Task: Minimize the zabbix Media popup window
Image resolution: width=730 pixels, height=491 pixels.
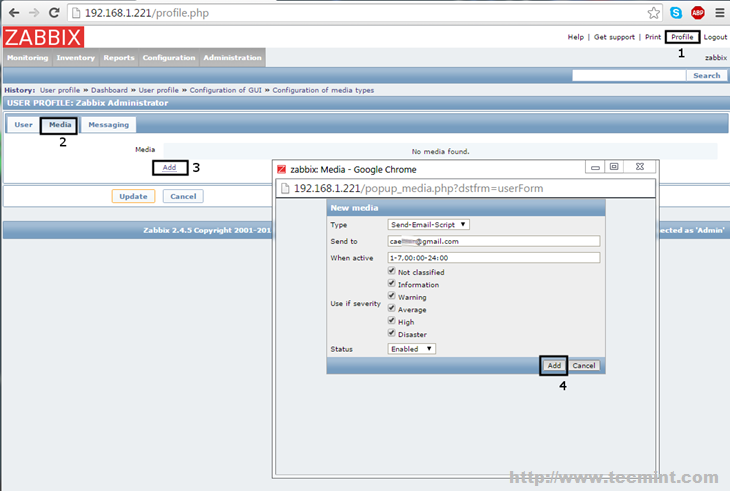Action: point(595,167)
